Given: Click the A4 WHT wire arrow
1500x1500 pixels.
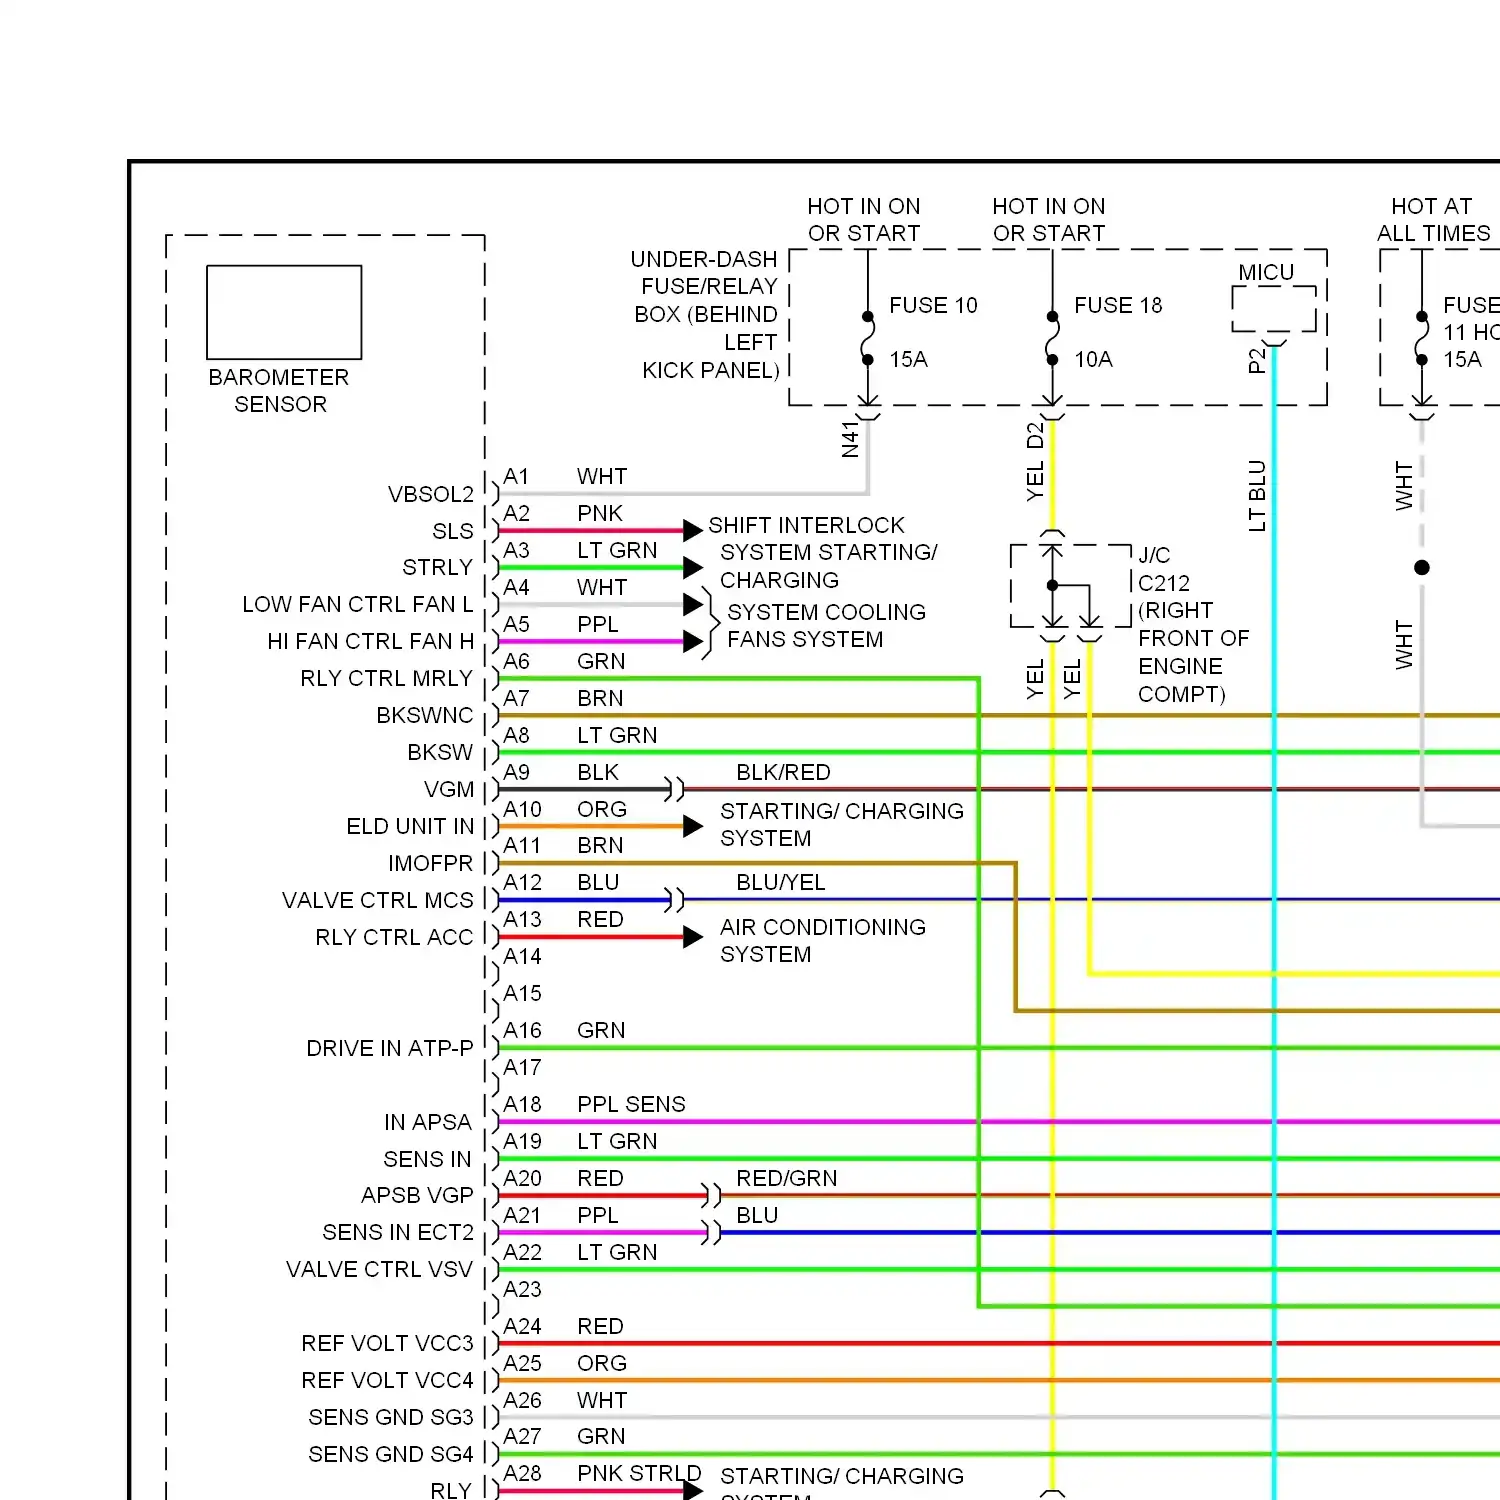Looking at the screenshot, I should [693, 605].
